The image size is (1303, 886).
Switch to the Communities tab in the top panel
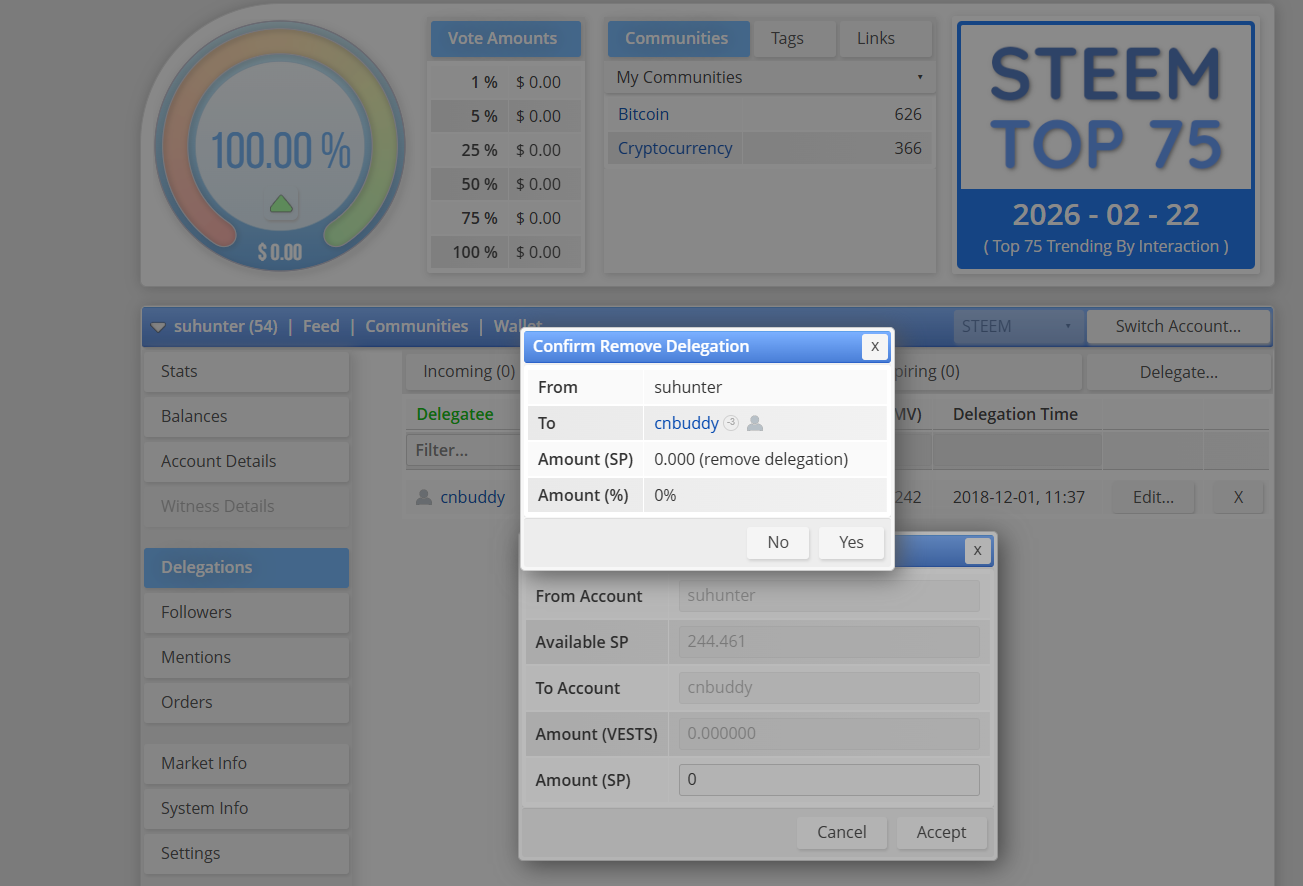coord(677,39)
